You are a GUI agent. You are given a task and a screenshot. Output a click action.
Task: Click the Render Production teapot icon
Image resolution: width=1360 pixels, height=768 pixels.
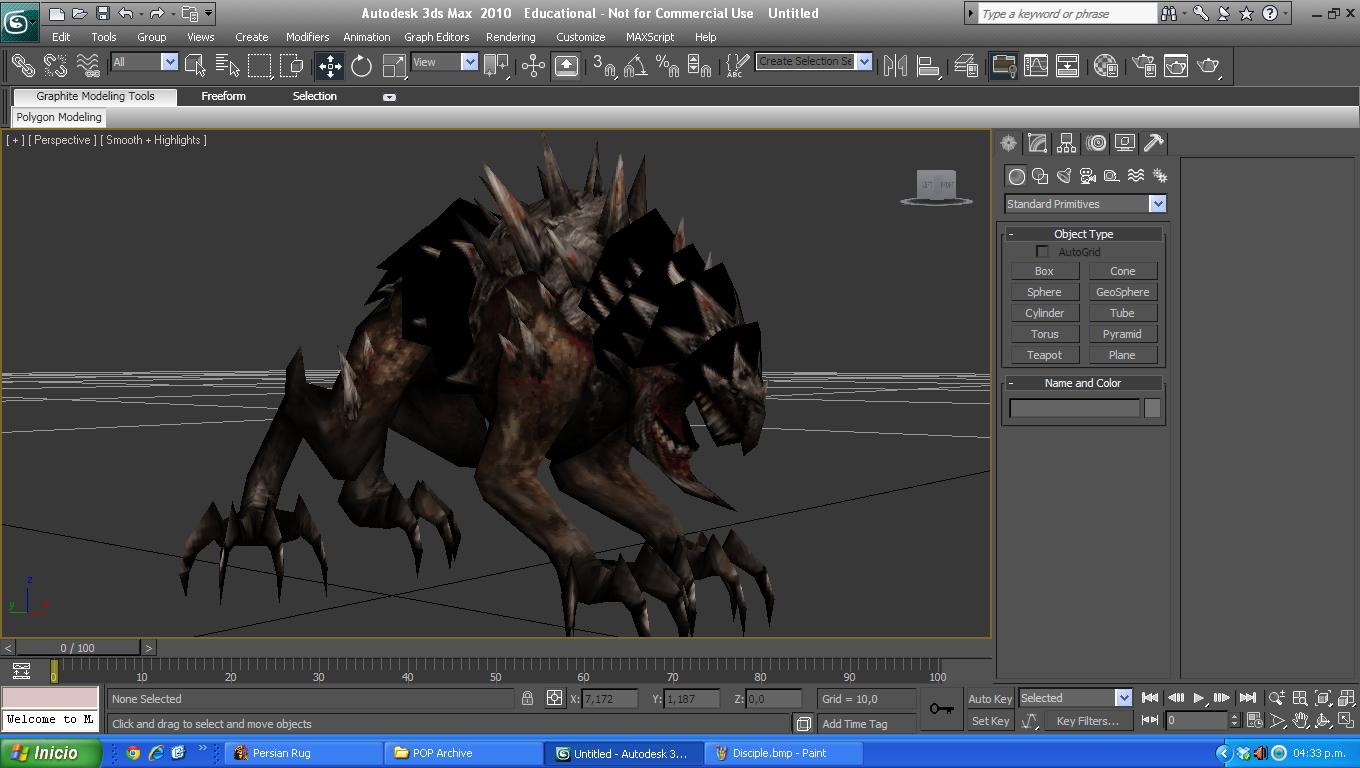point(1209,66)
